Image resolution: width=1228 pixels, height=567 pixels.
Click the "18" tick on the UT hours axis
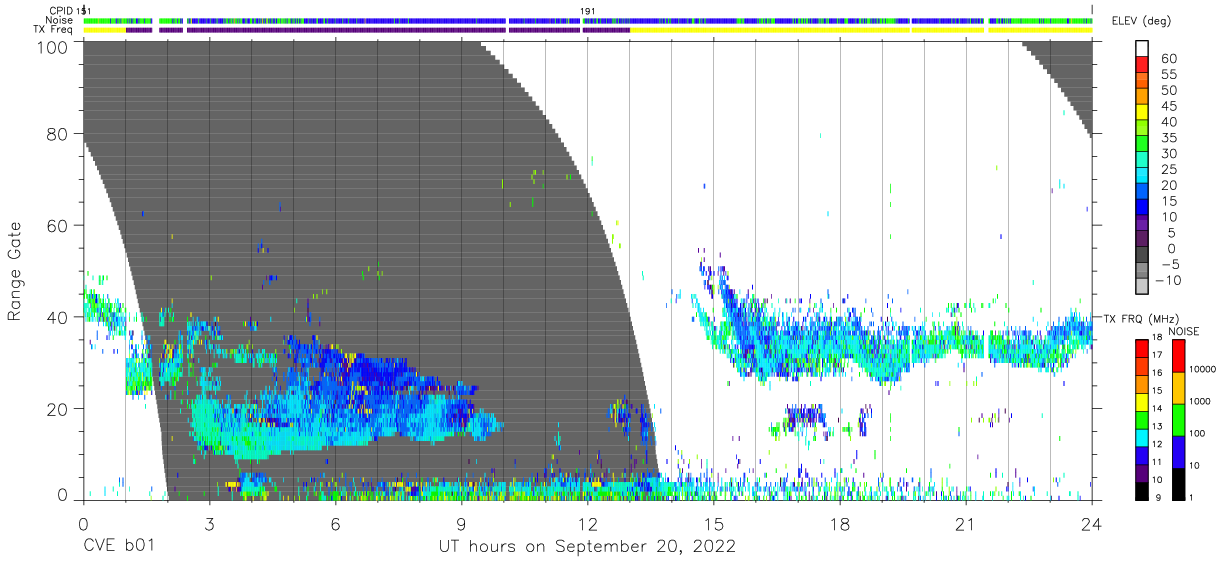tap(839, 524)
